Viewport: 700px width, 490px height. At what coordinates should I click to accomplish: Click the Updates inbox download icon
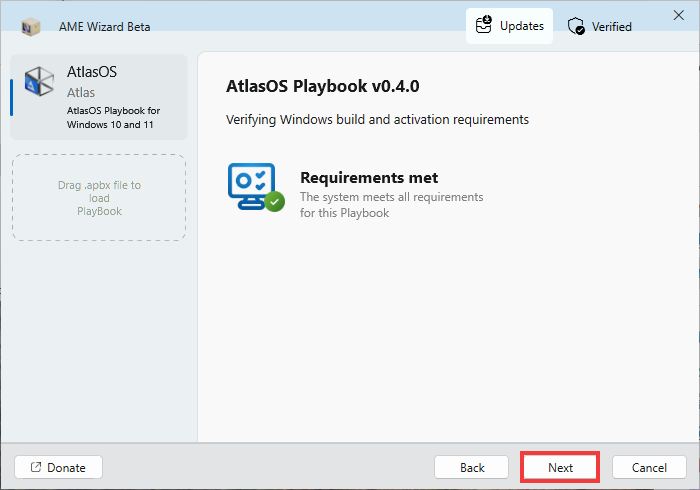click(483, 25)
